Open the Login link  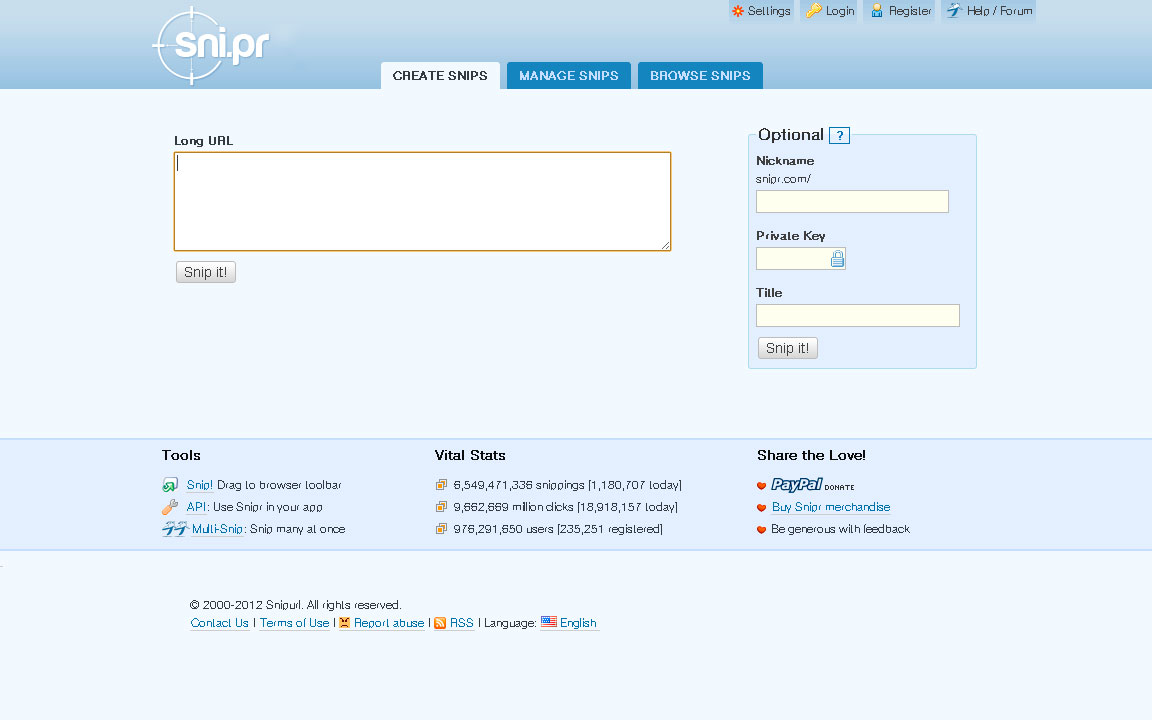coord(831,11)
